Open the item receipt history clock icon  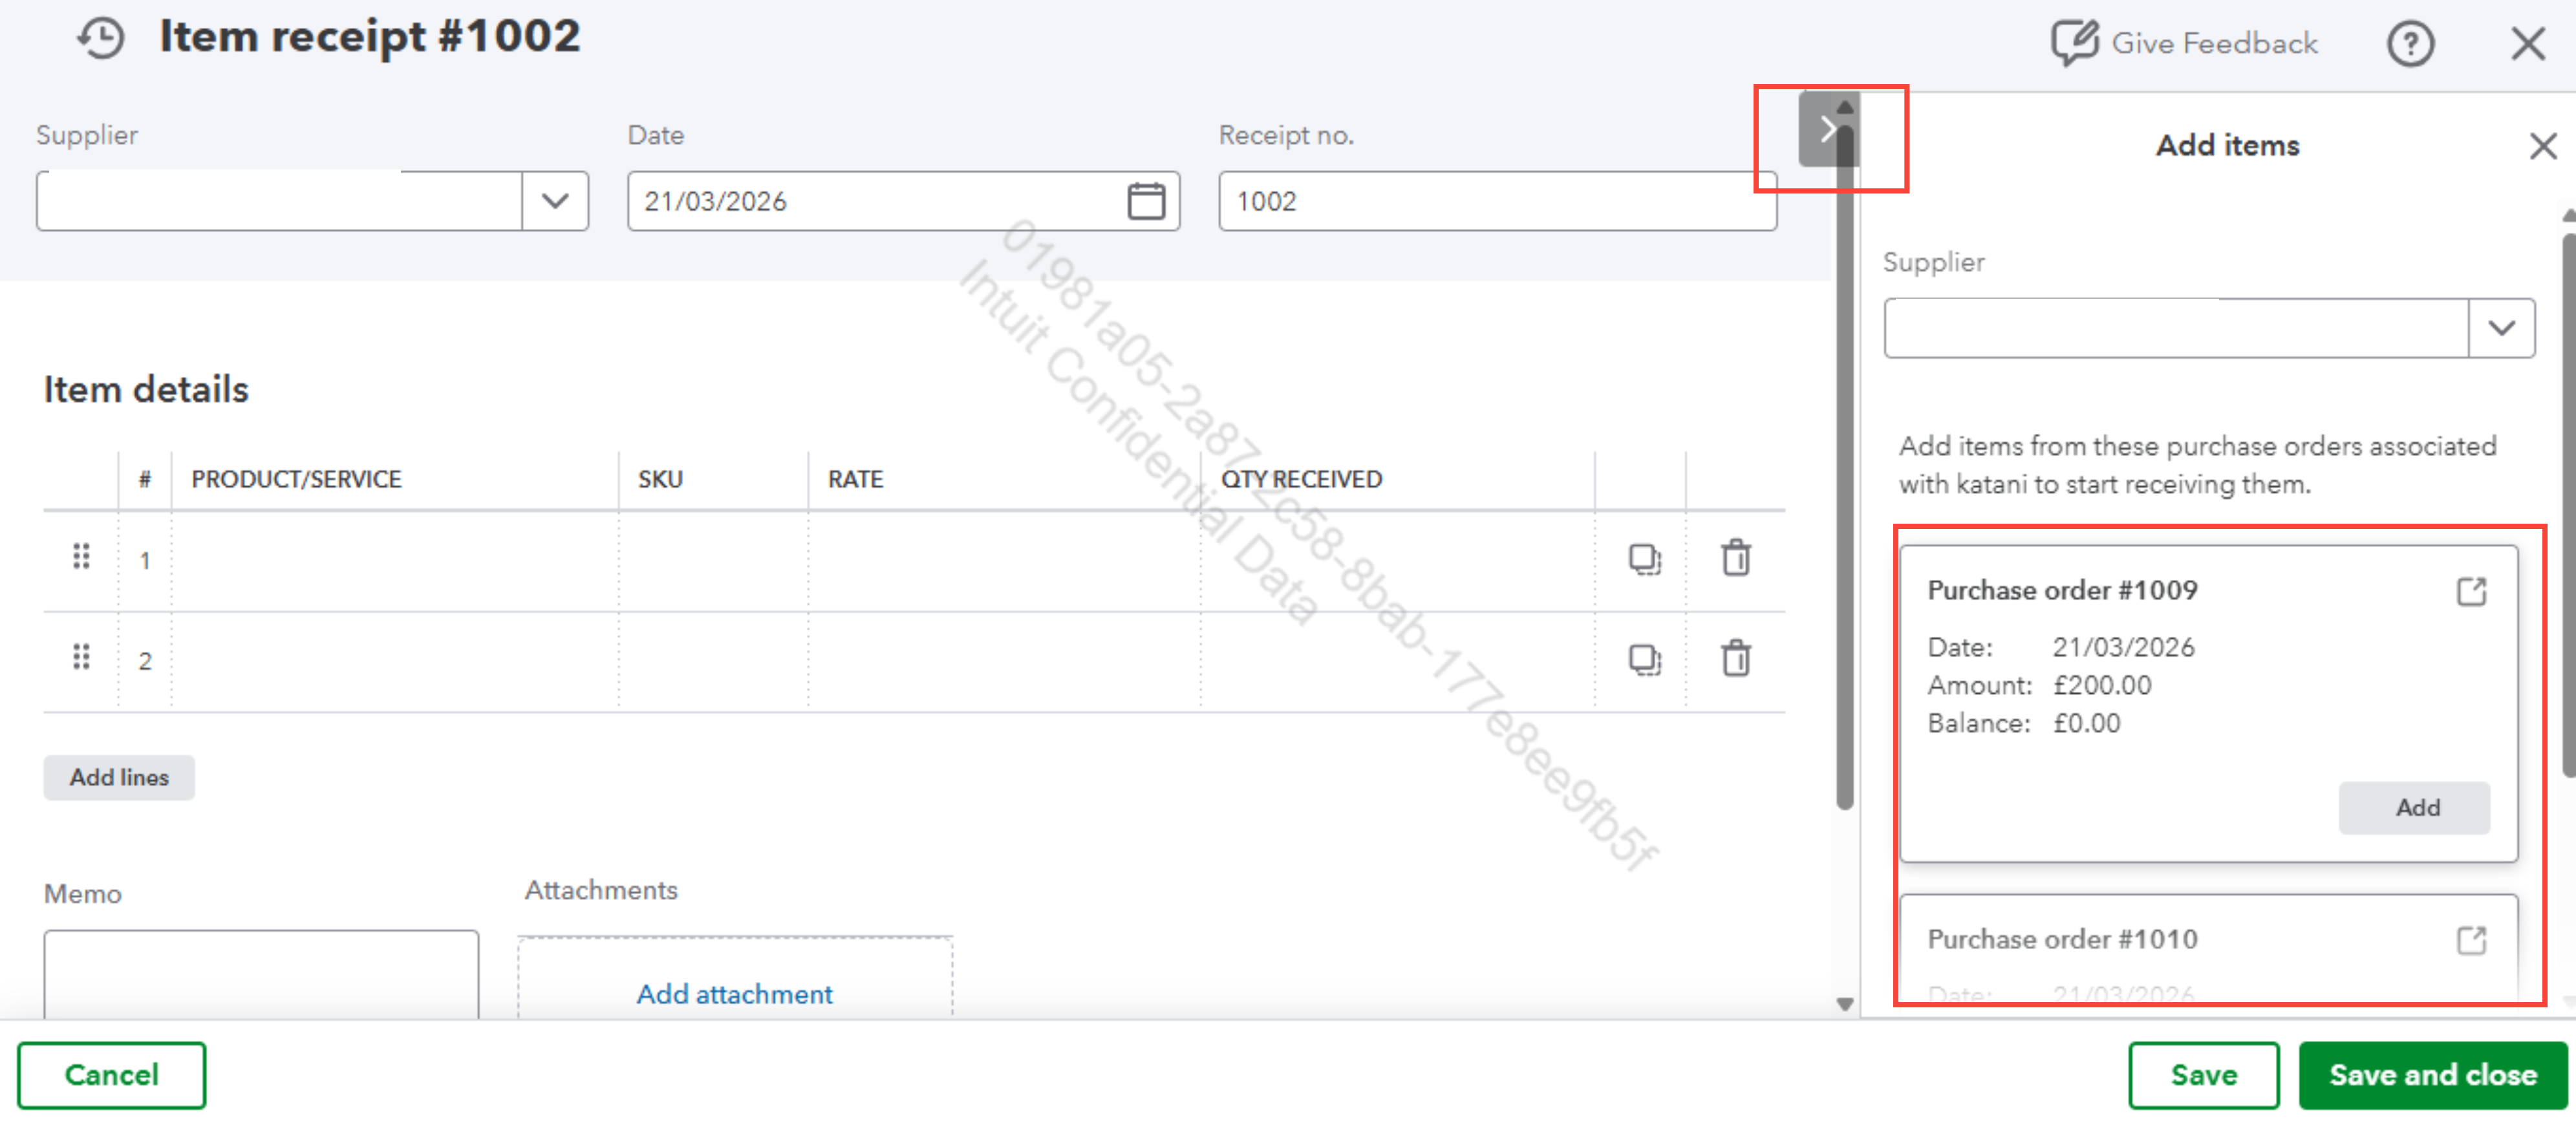coord(101,38)
